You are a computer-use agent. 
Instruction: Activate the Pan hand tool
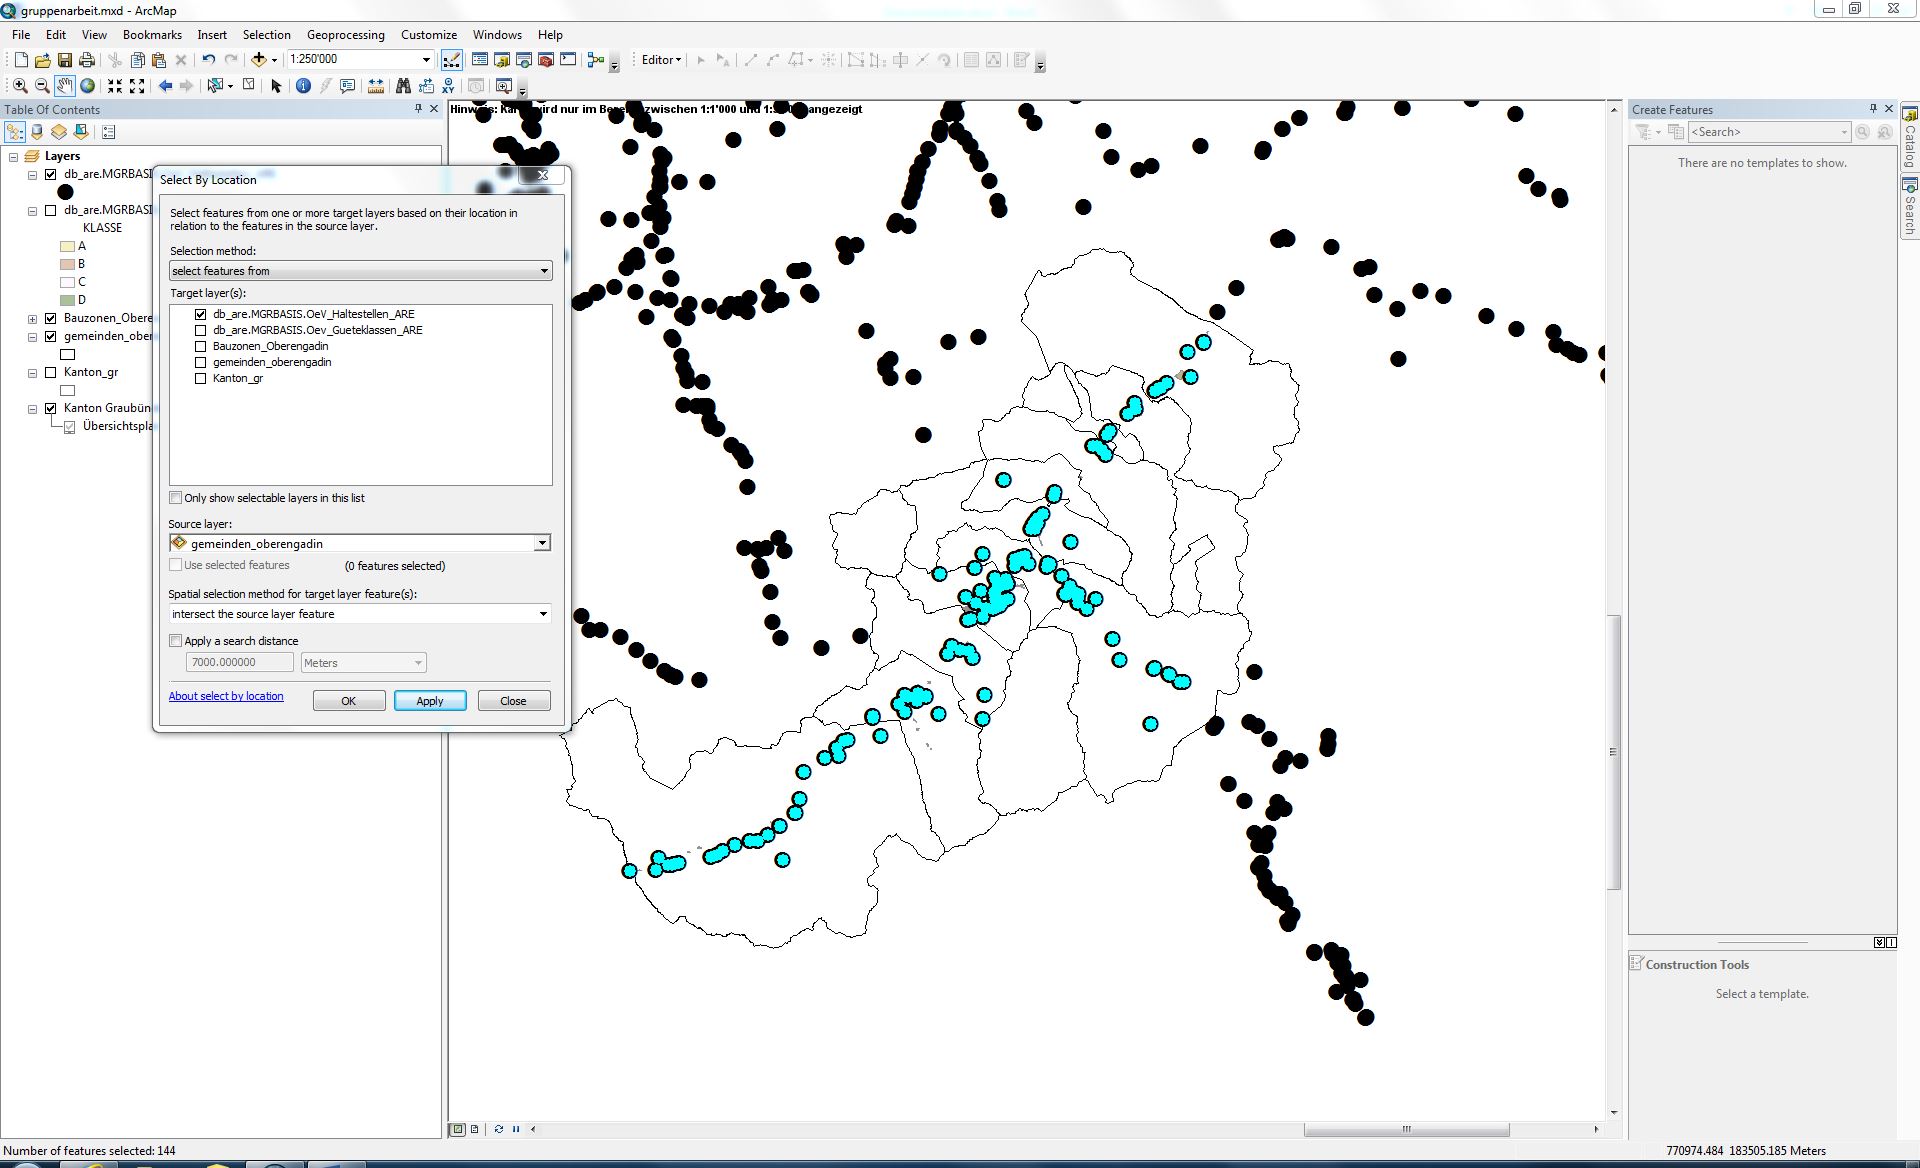(65, 86)
